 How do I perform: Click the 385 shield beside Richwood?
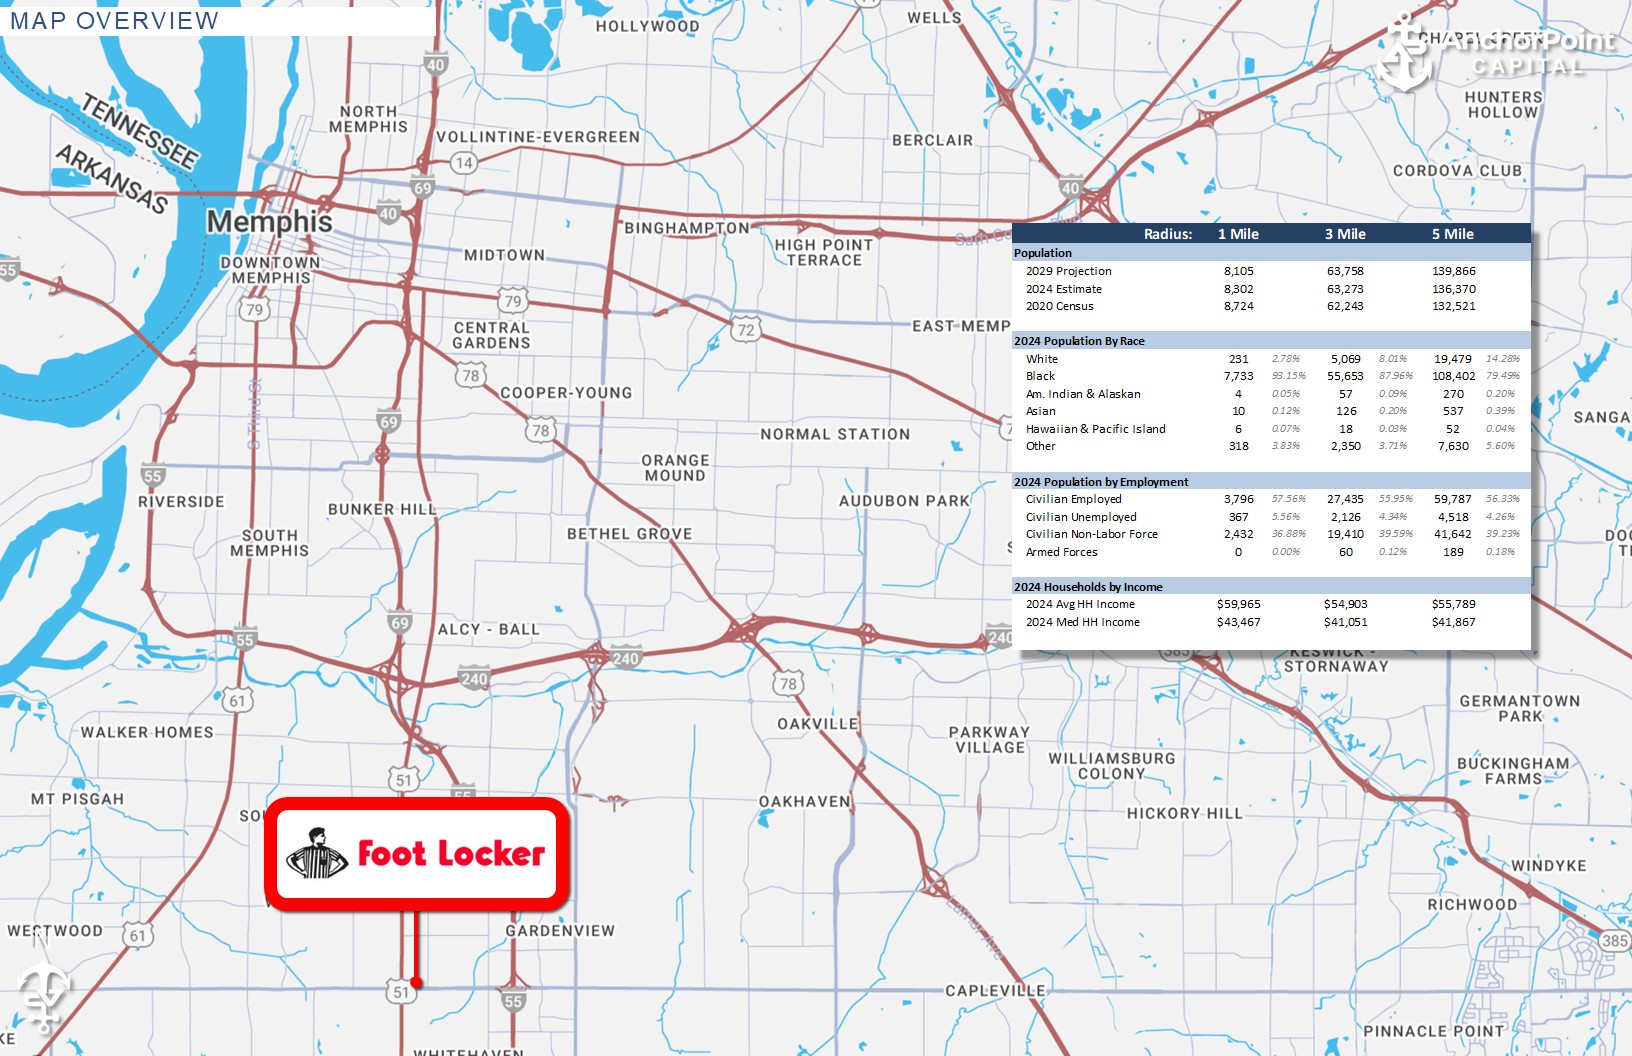click(1614, 940)
